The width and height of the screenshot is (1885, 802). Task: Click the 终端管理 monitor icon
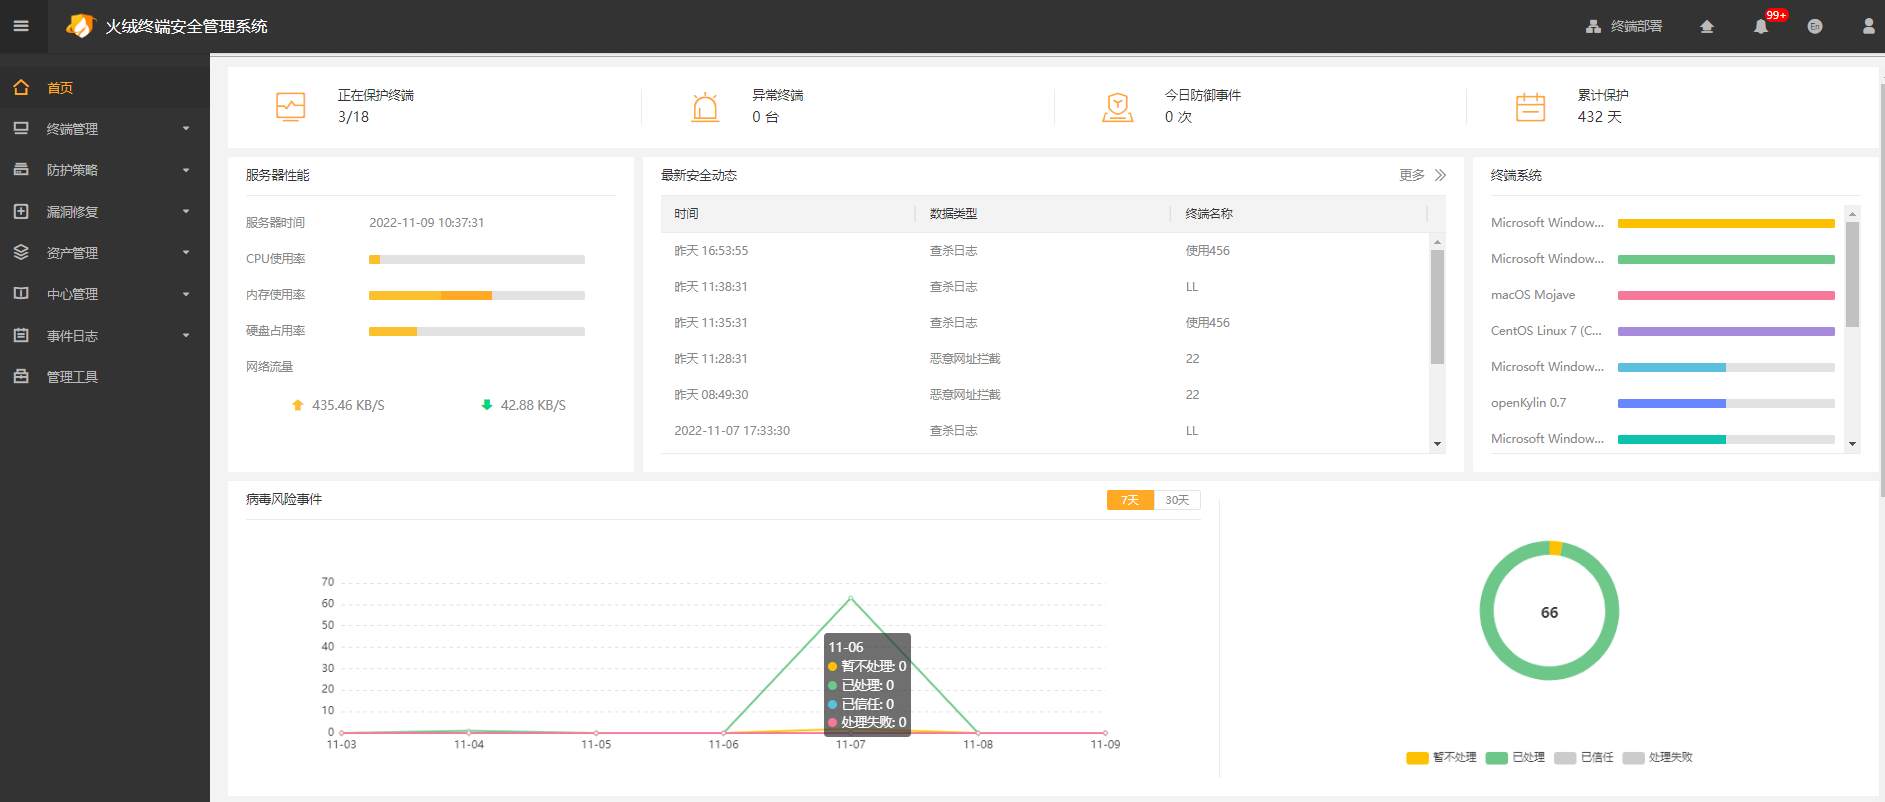21,128
